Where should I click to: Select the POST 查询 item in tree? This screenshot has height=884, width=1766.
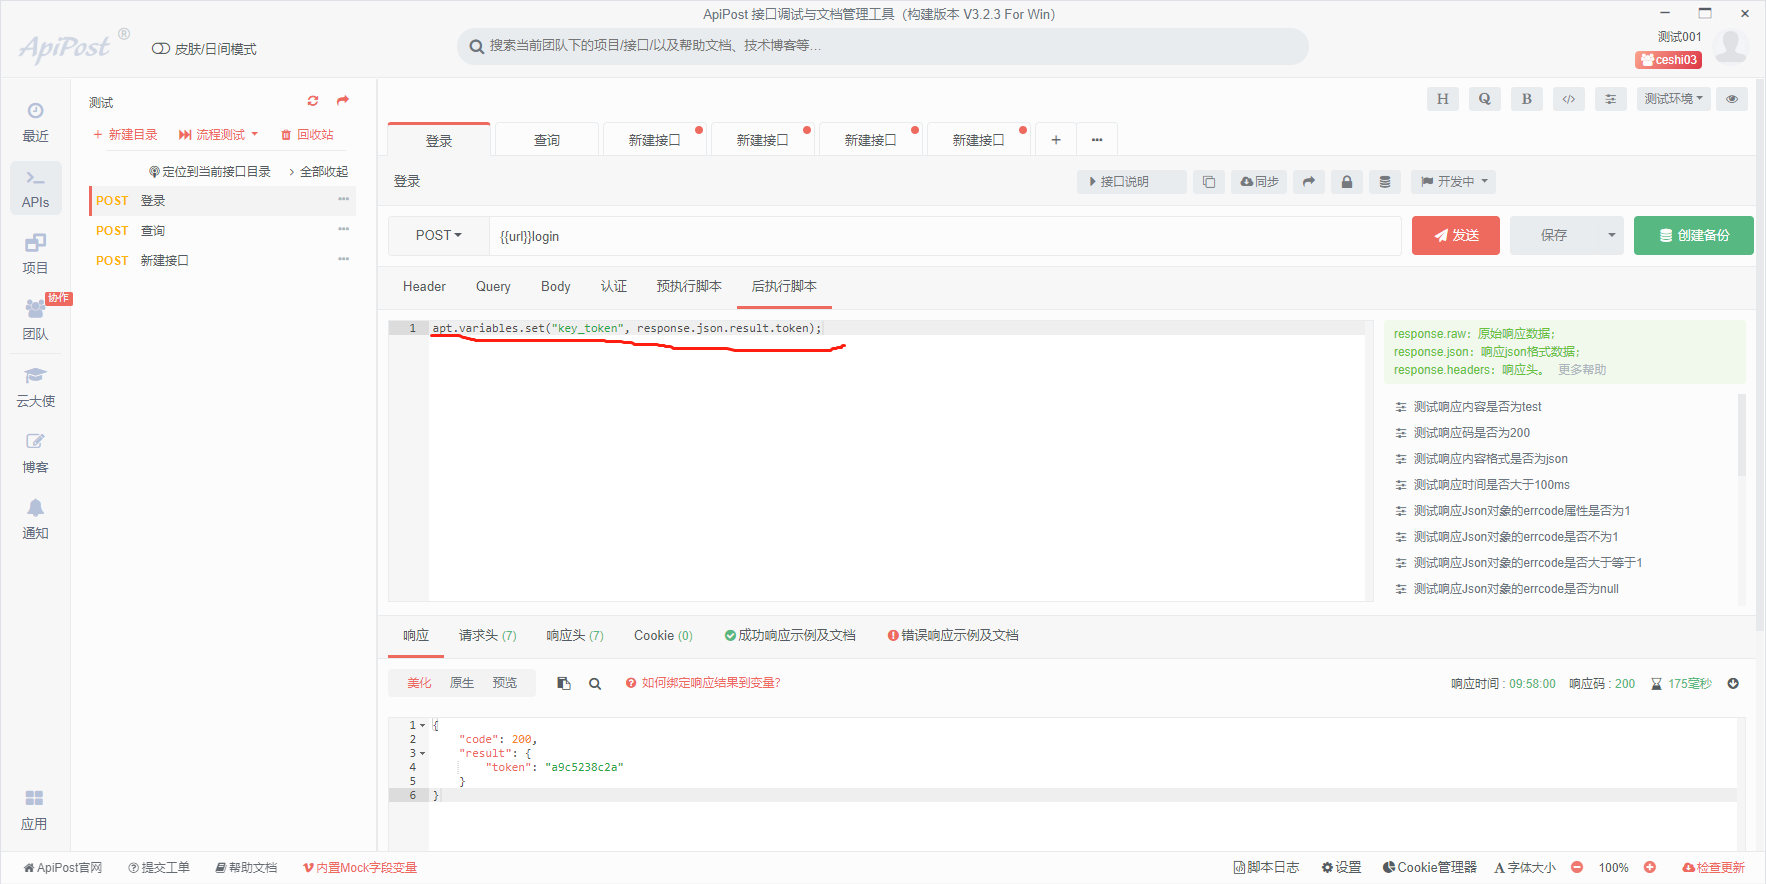click(x=222, y=231)
